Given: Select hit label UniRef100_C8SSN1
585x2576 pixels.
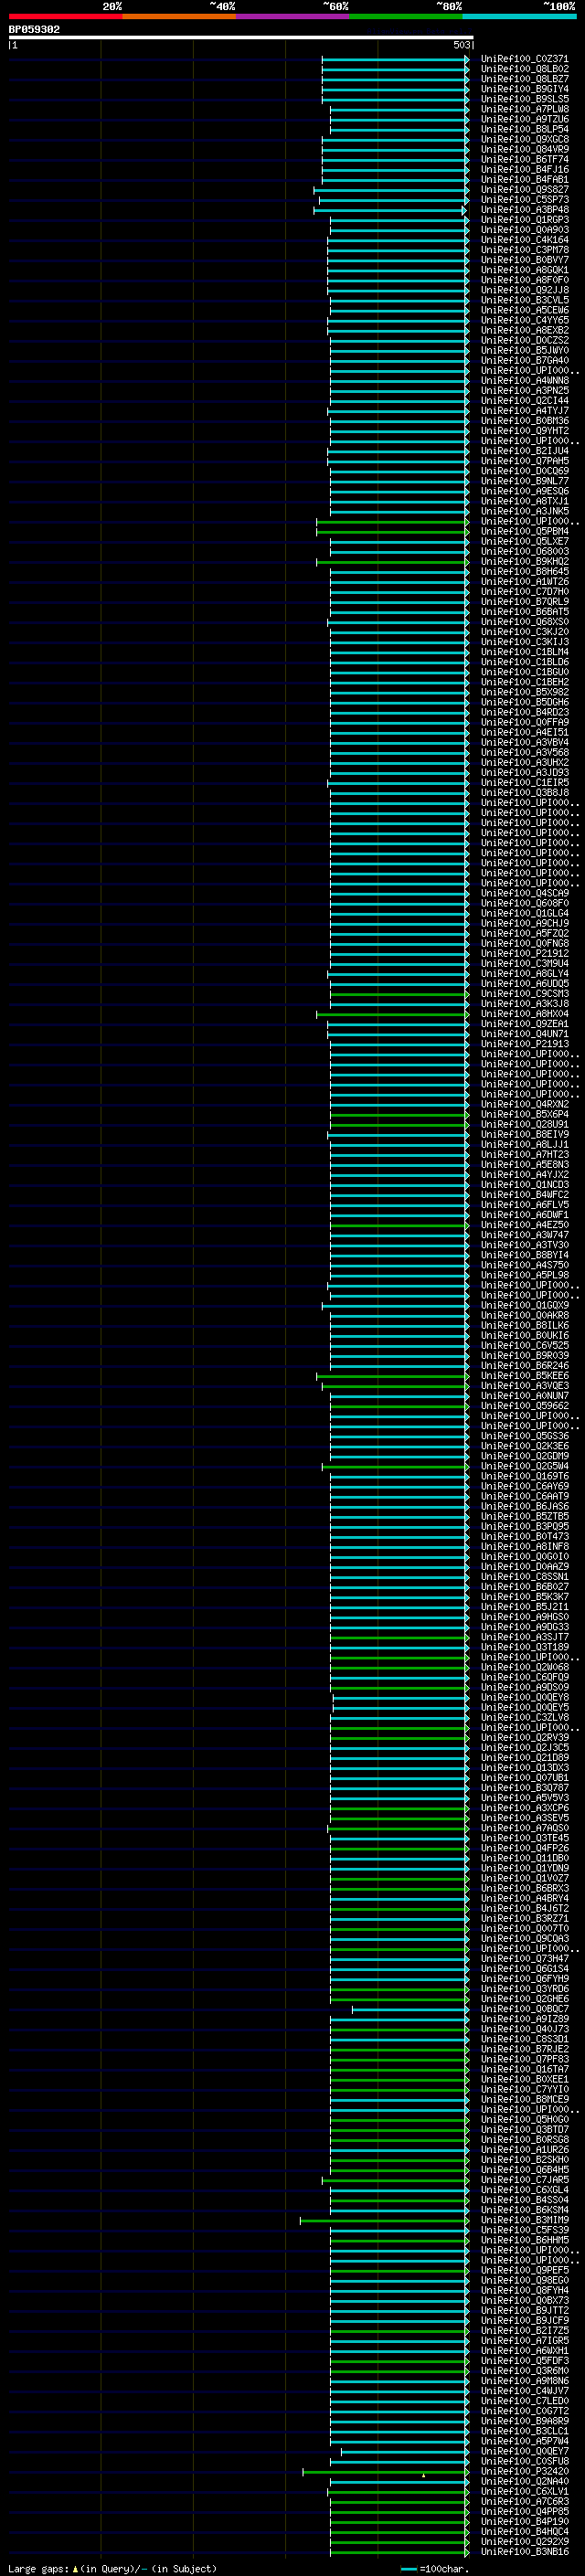Looking at the screenshot, I should tap(524, 1577).
